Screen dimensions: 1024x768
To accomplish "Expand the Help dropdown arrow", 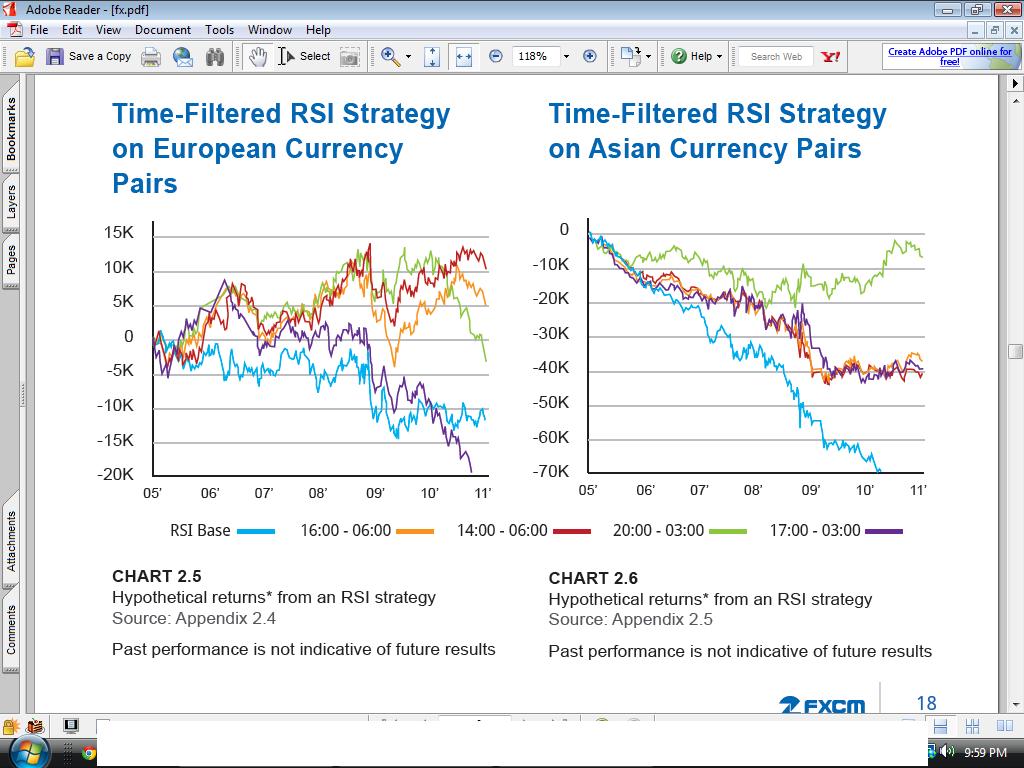I will [720, 57].
